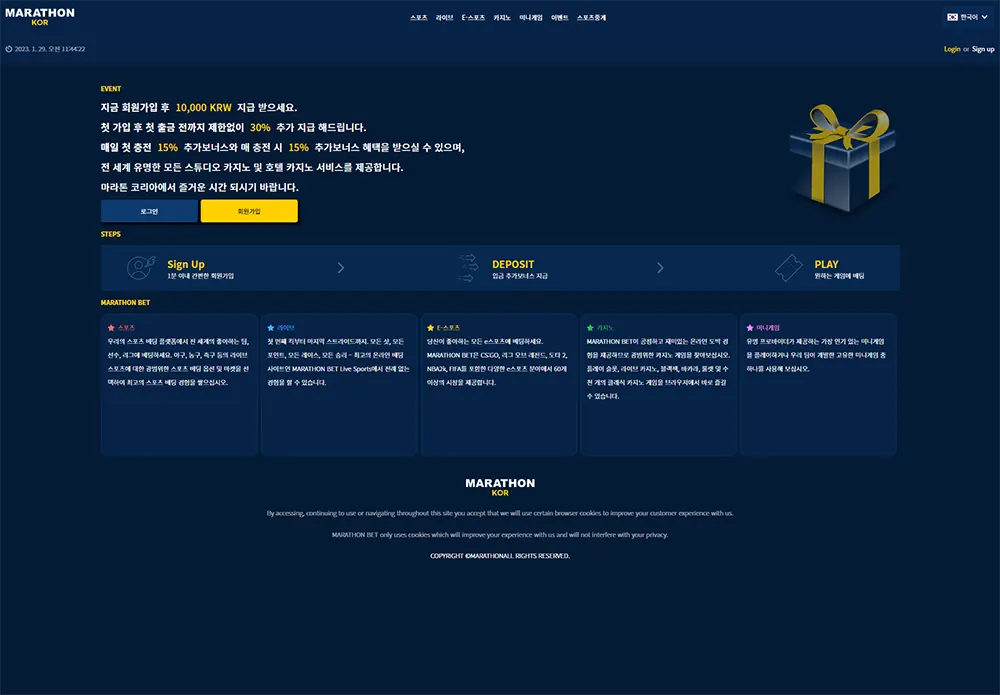Click the blue 로그인 button
1000x695 pixels.
click(x=149, y=211)
